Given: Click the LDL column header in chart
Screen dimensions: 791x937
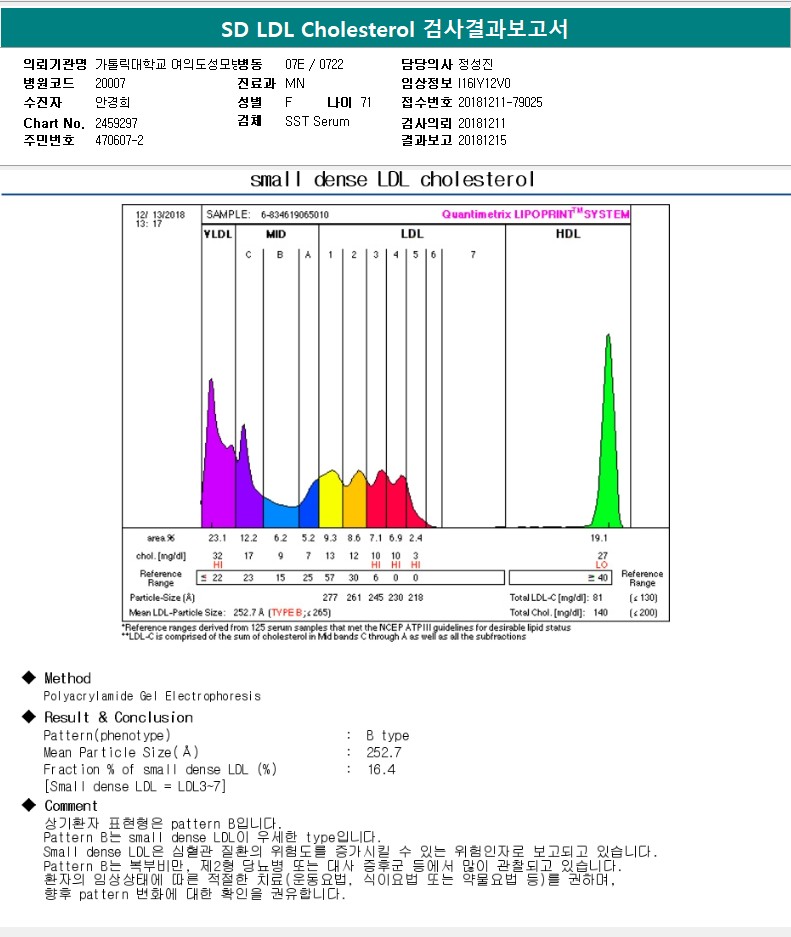Looking at the screenshot, I should pyautogui.click(x=412, y=234).
